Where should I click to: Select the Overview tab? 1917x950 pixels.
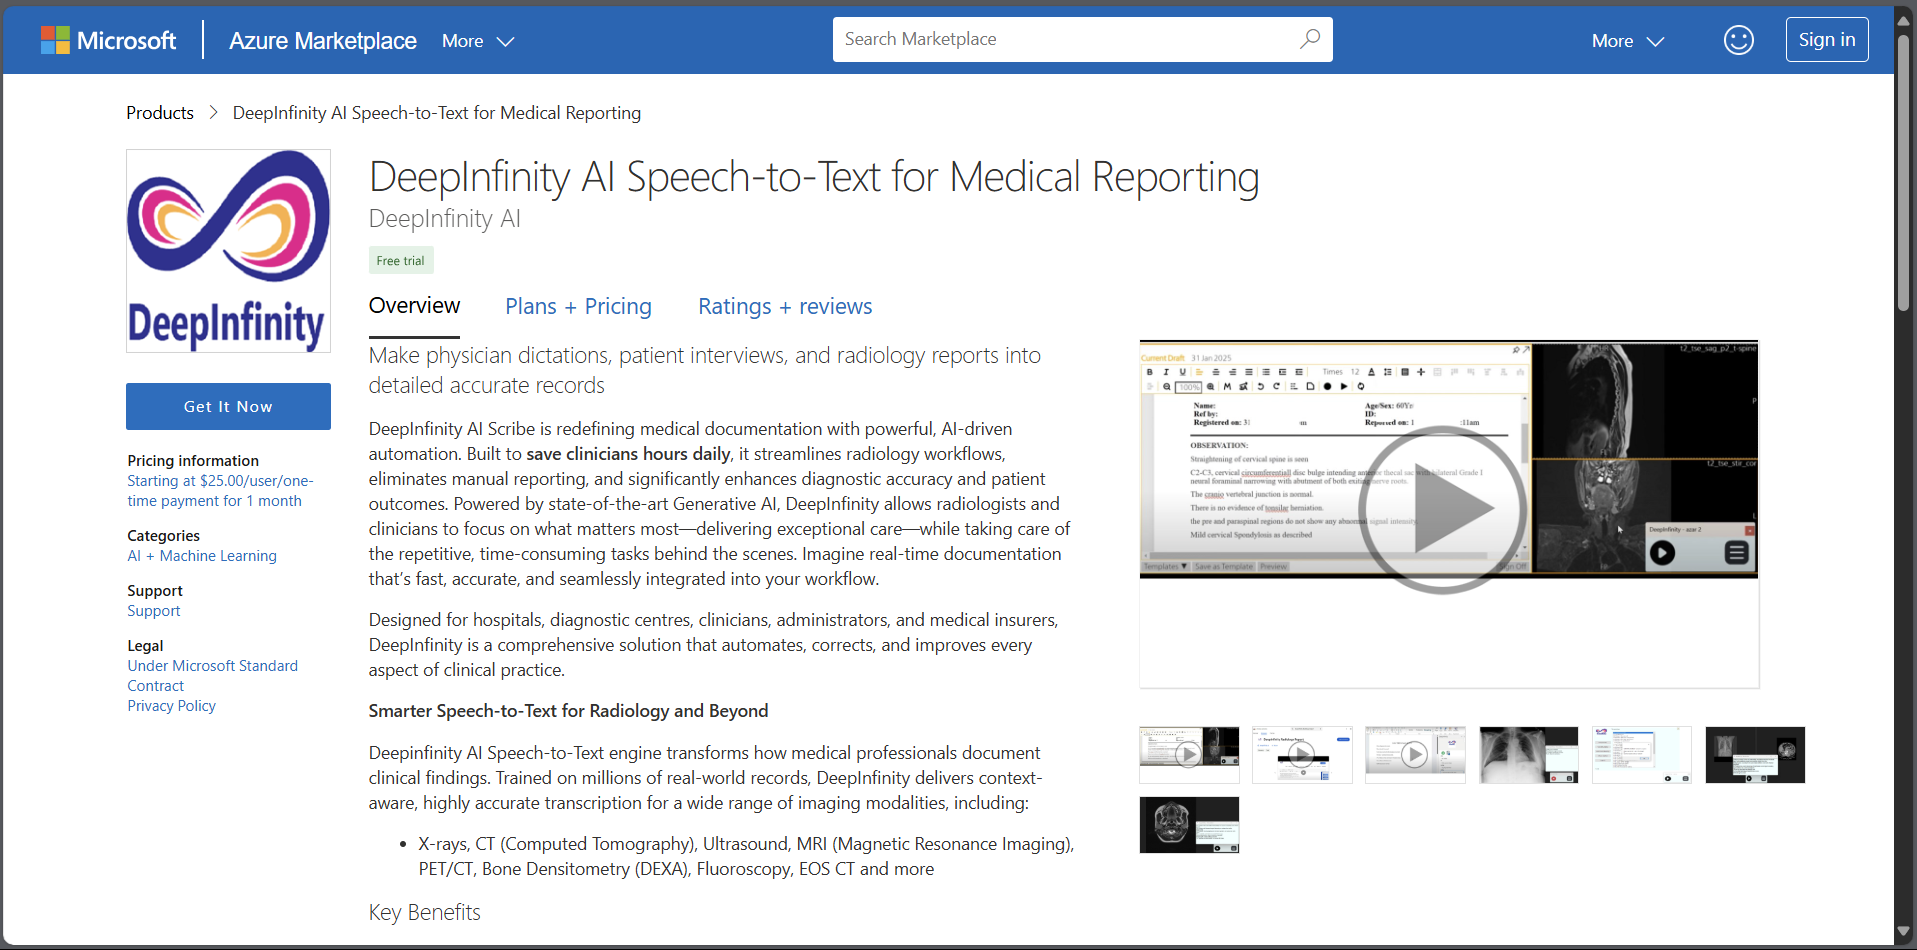[x=414, y=306]
